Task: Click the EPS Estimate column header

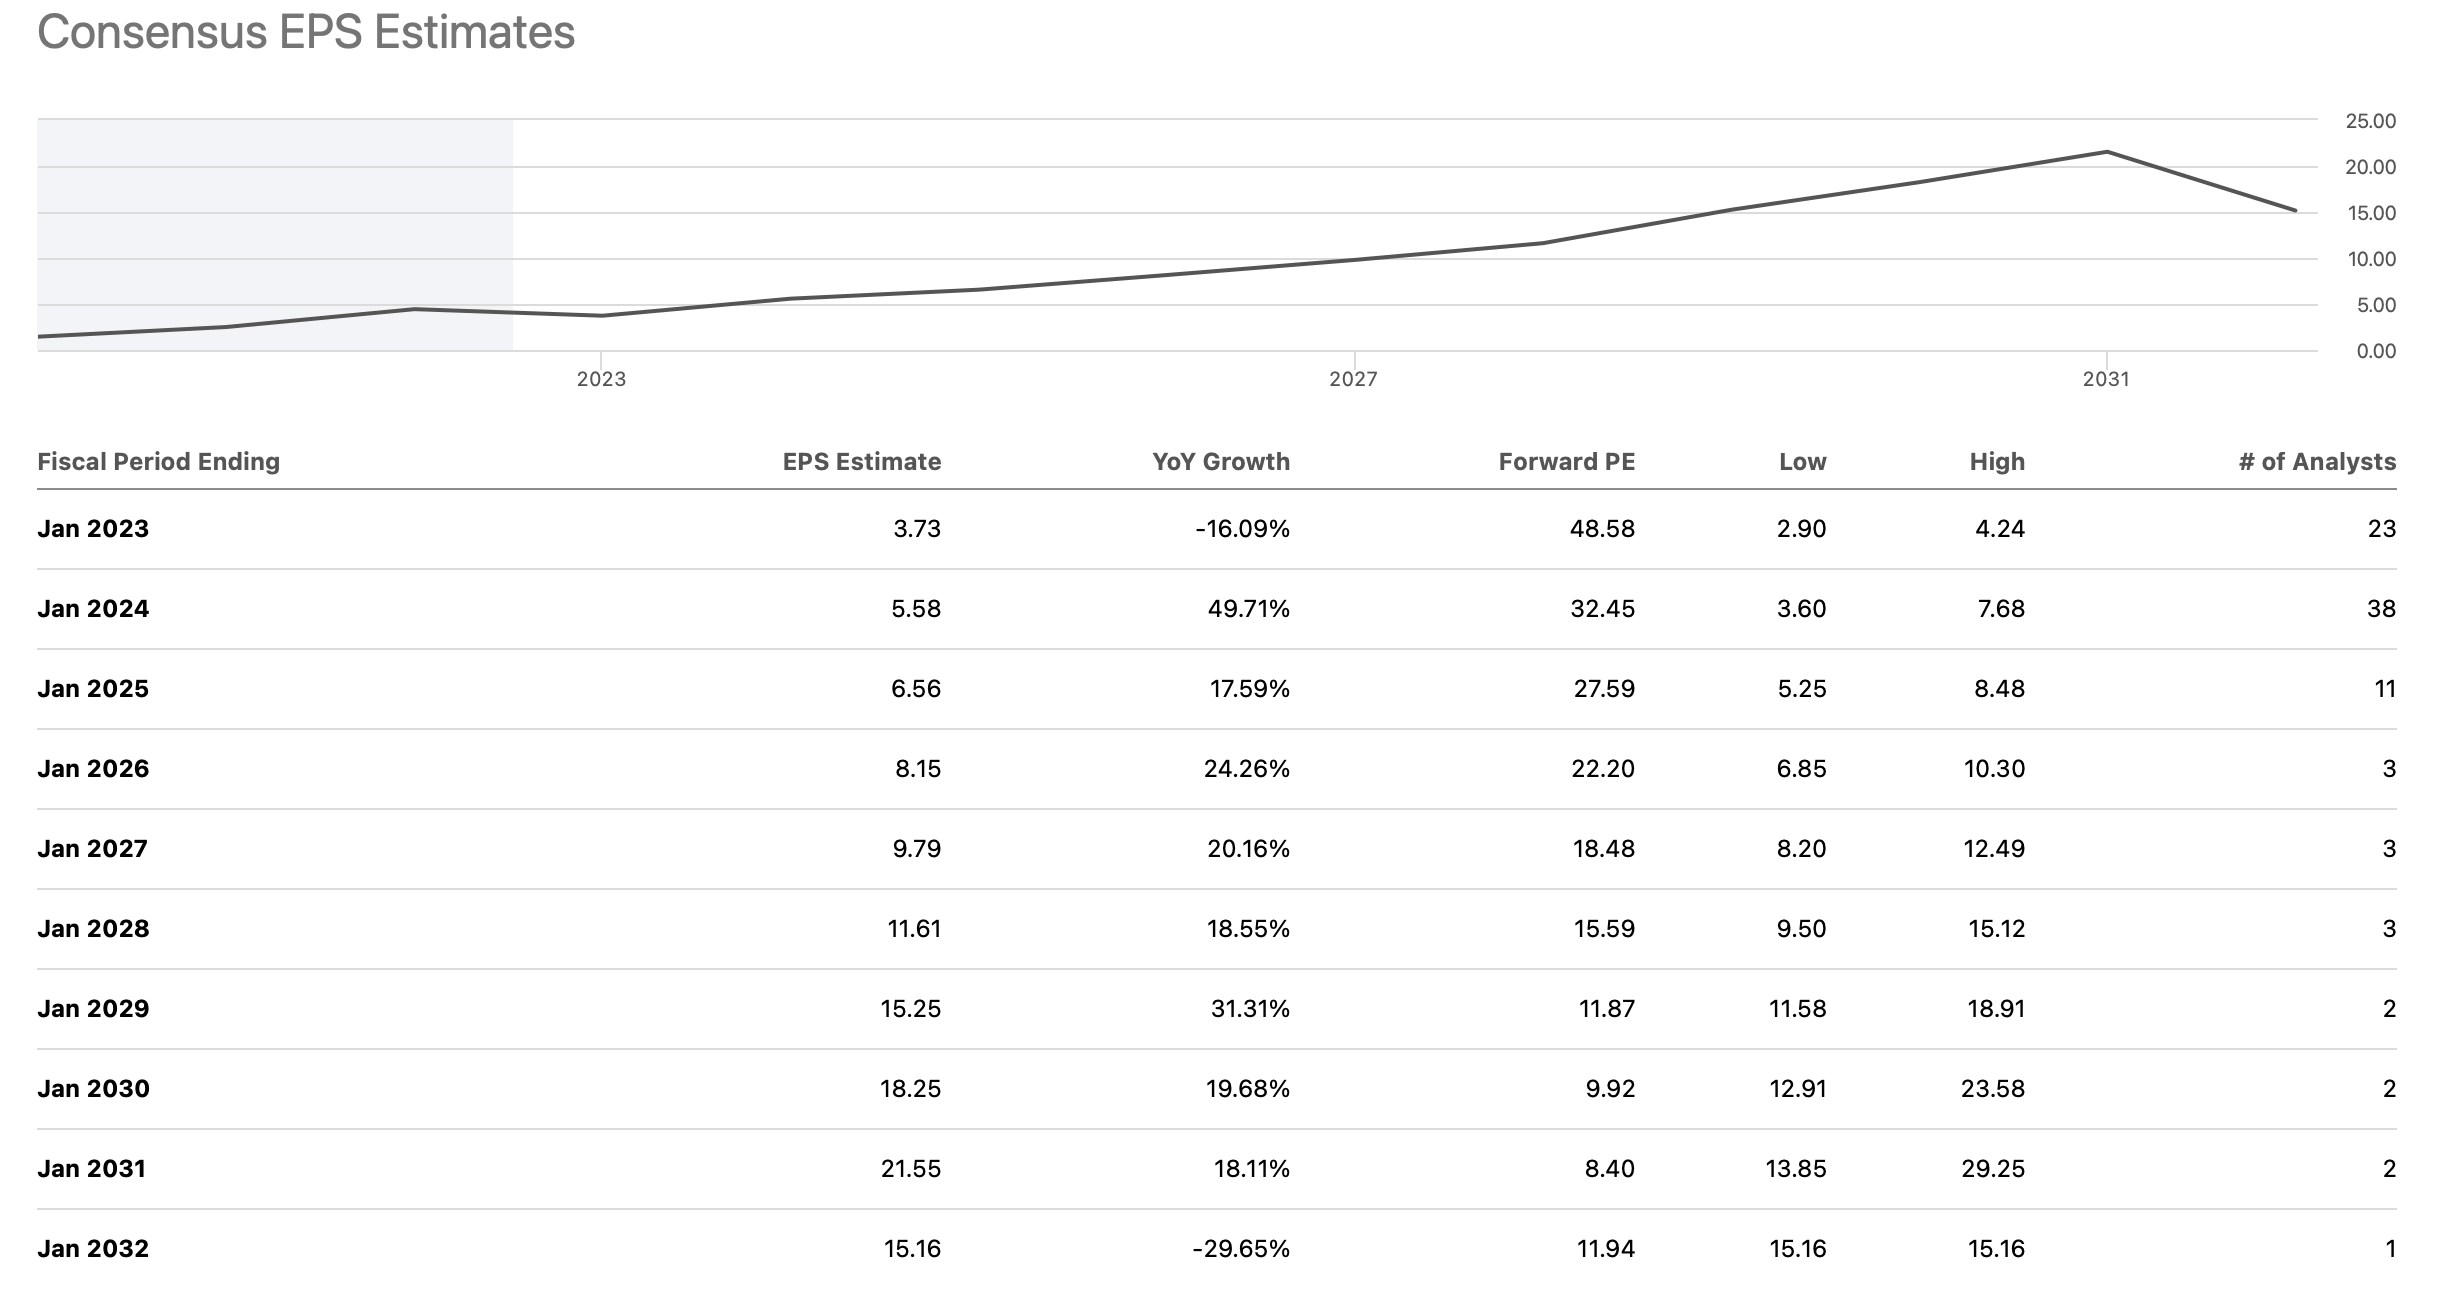Action: [x=861, y=461]
